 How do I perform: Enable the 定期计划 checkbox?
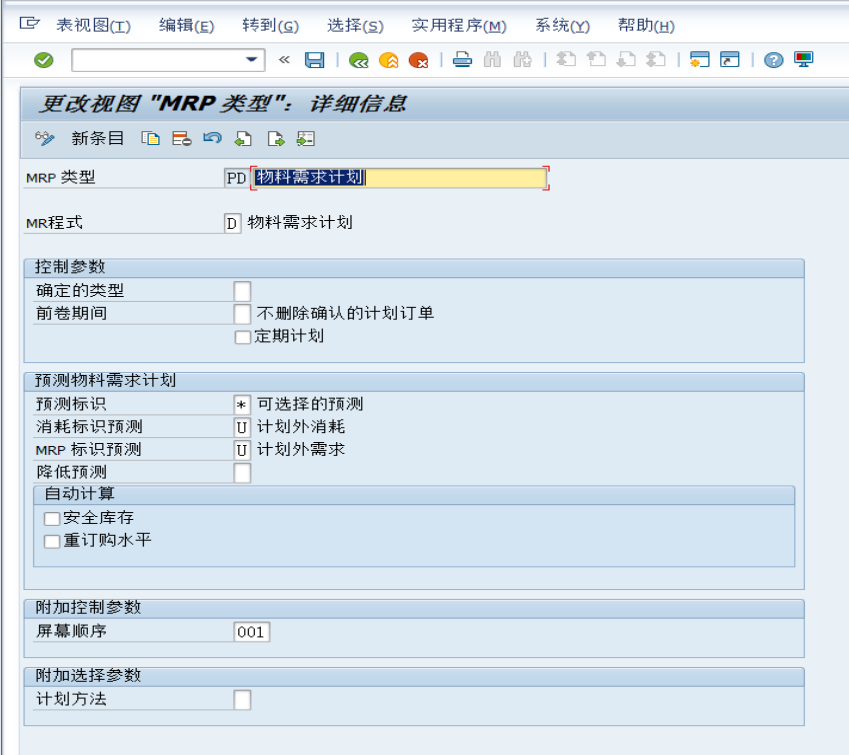click(x=243, y=337)
